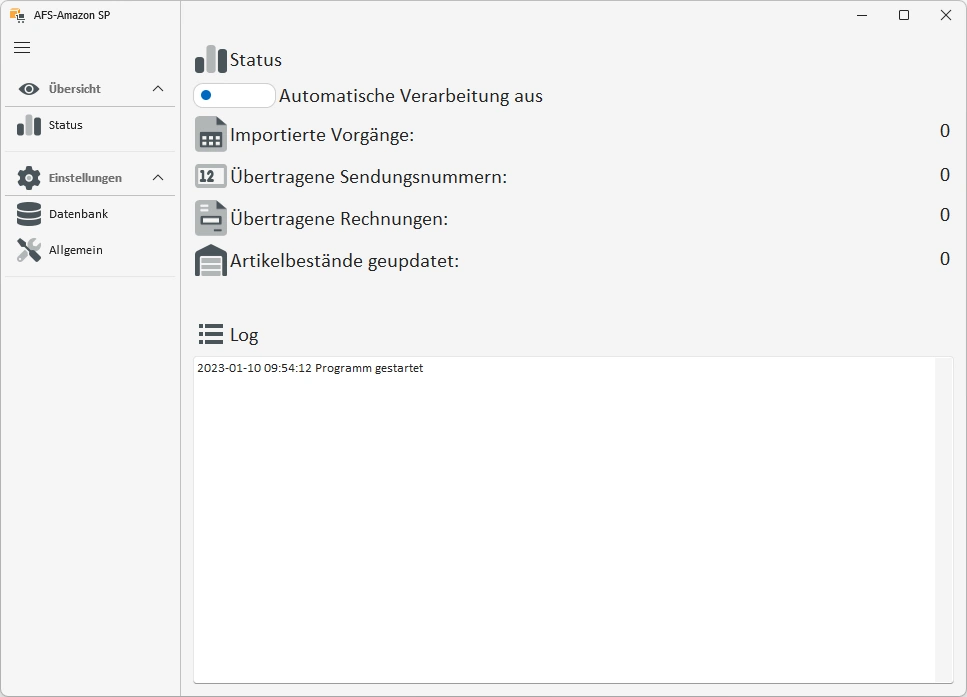Select the Übersicht section header text
Screen dimensions: 967x697
(x=75, y=89)
